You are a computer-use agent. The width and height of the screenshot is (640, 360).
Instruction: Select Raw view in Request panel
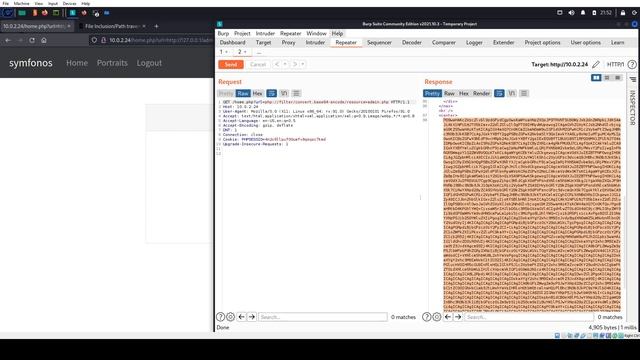click(x=243, y=93)
